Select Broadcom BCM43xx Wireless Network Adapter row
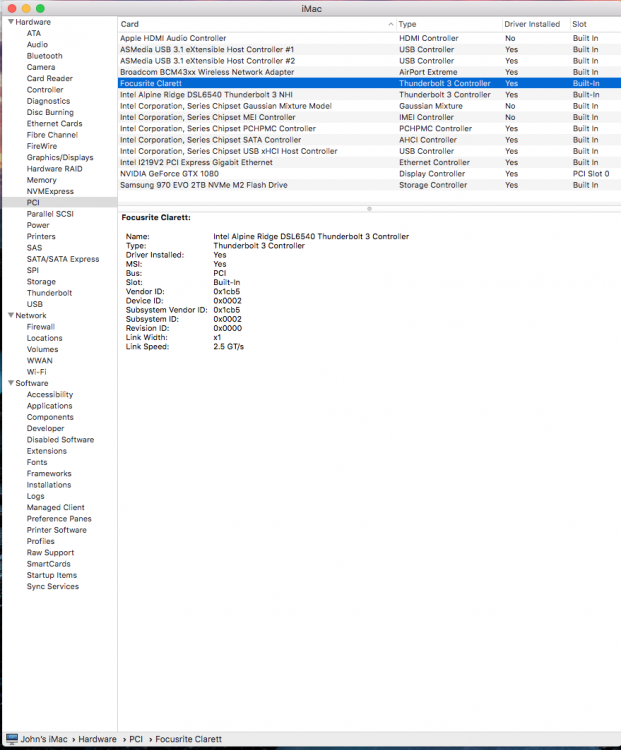Viewport: 621px width, 750px height. tap(369, 72)
